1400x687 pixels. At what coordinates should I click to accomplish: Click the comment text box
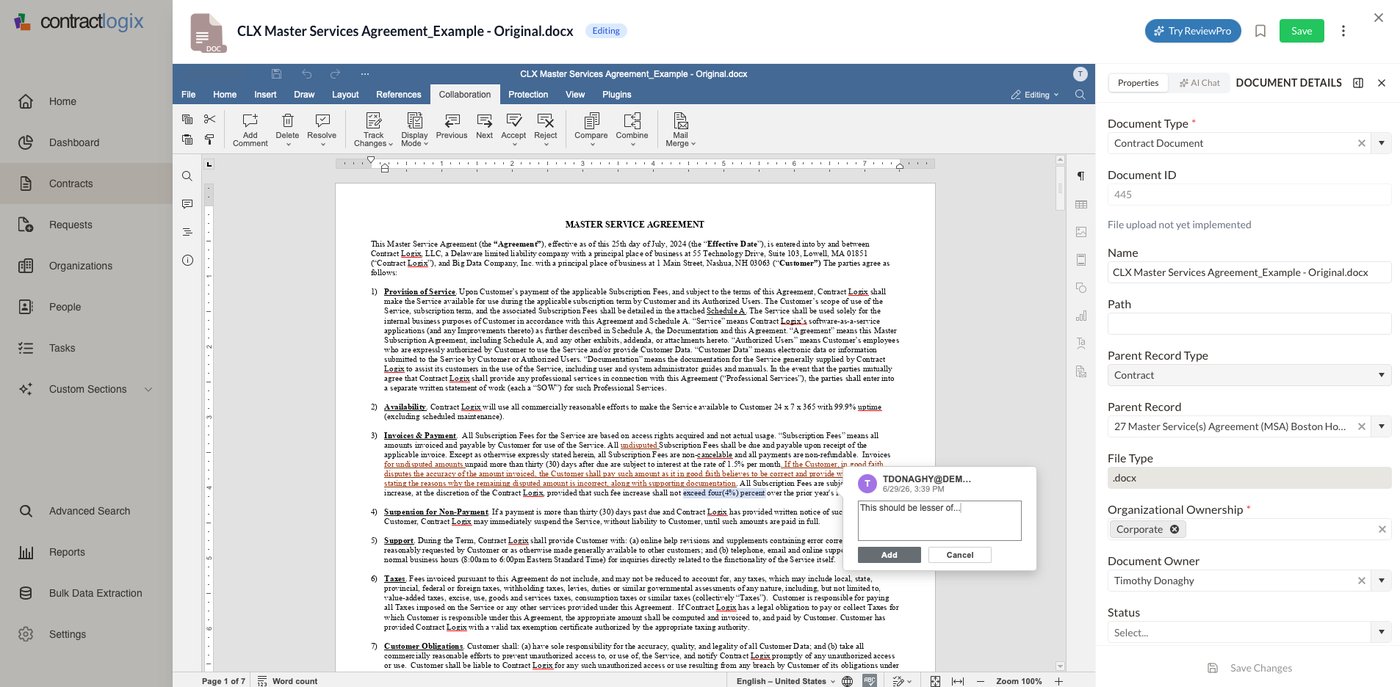click(939, 520)
